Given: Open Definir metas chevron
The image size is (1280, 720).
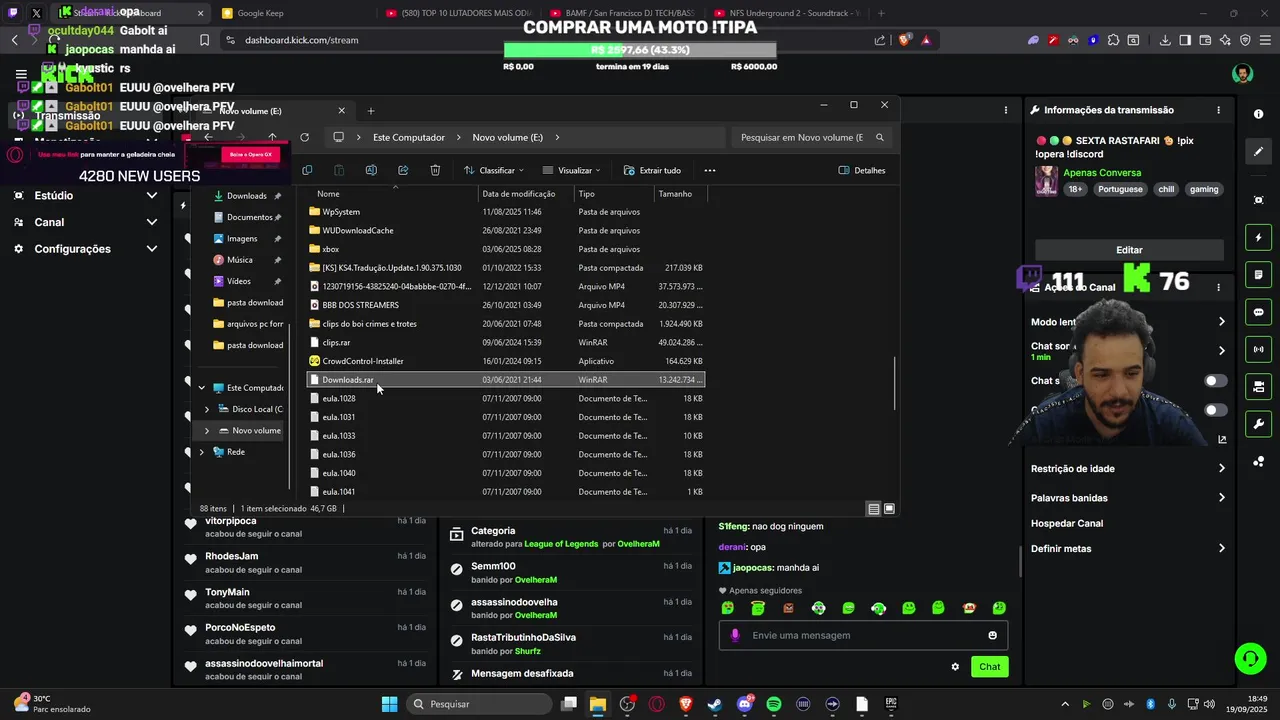Looking at the screenshot, I should 1221,548.
